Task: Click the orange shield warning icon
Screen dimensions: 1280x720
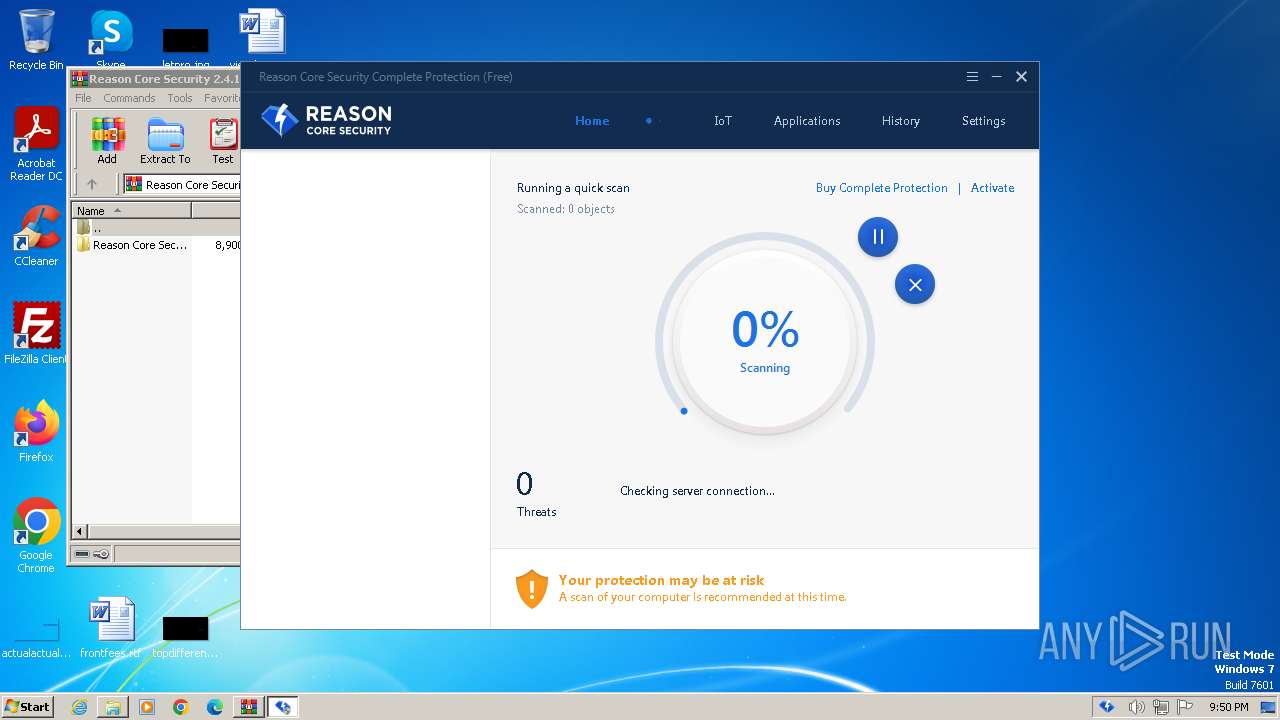Action: [x=532, y=589]
